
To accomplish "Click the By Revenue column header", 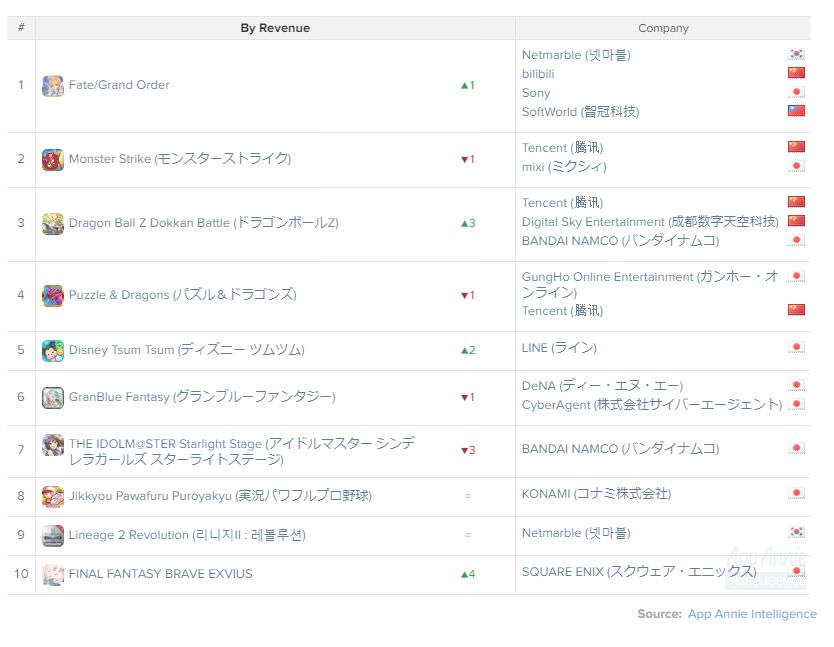I will (x=275, y=28).
